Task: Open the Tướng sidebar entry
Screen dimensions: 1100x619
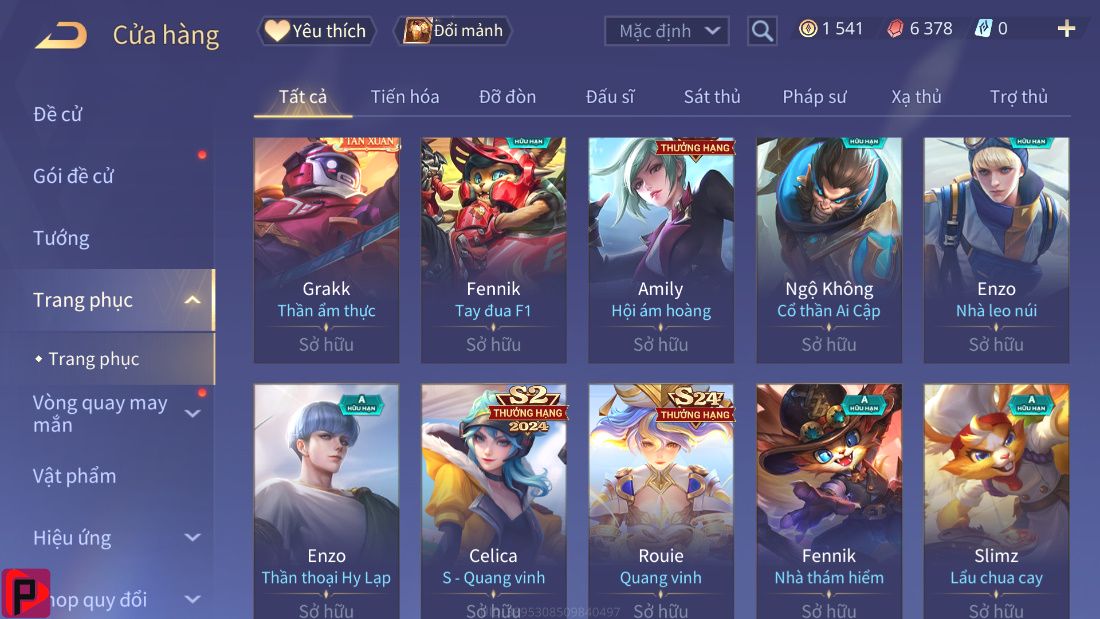Action: (x=61, y=239)
